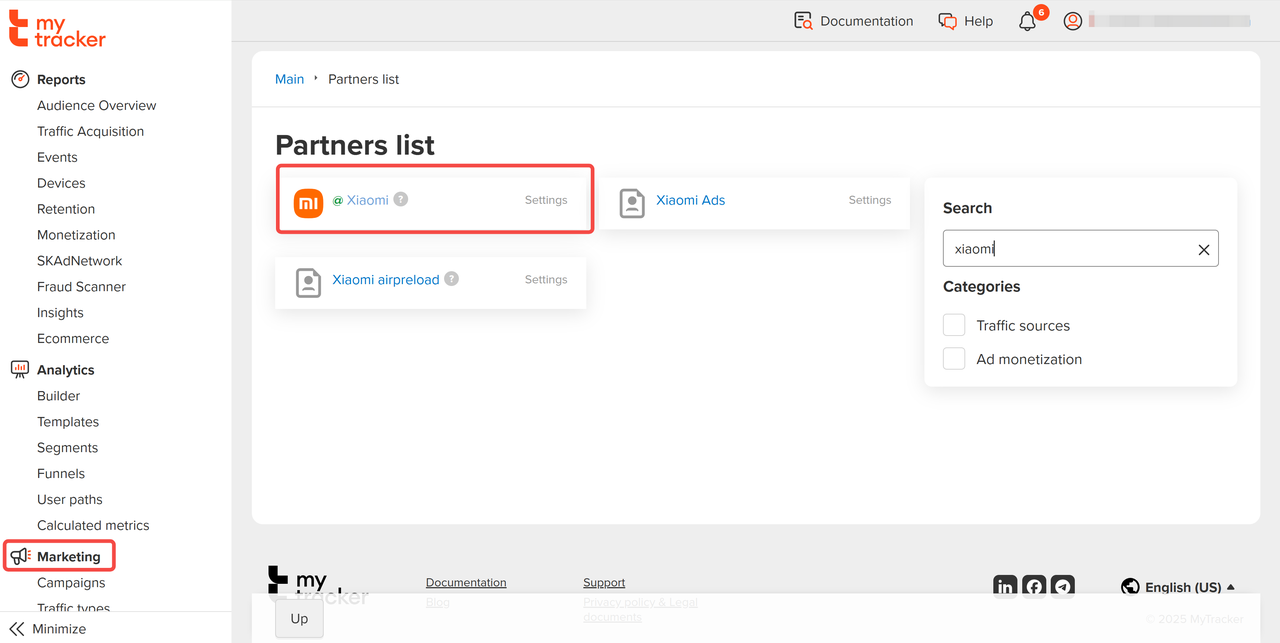The image size is (1280, 643).
Task: Open the notifications bell icon
Action: pyautogui.click(x=1027, y=21)
